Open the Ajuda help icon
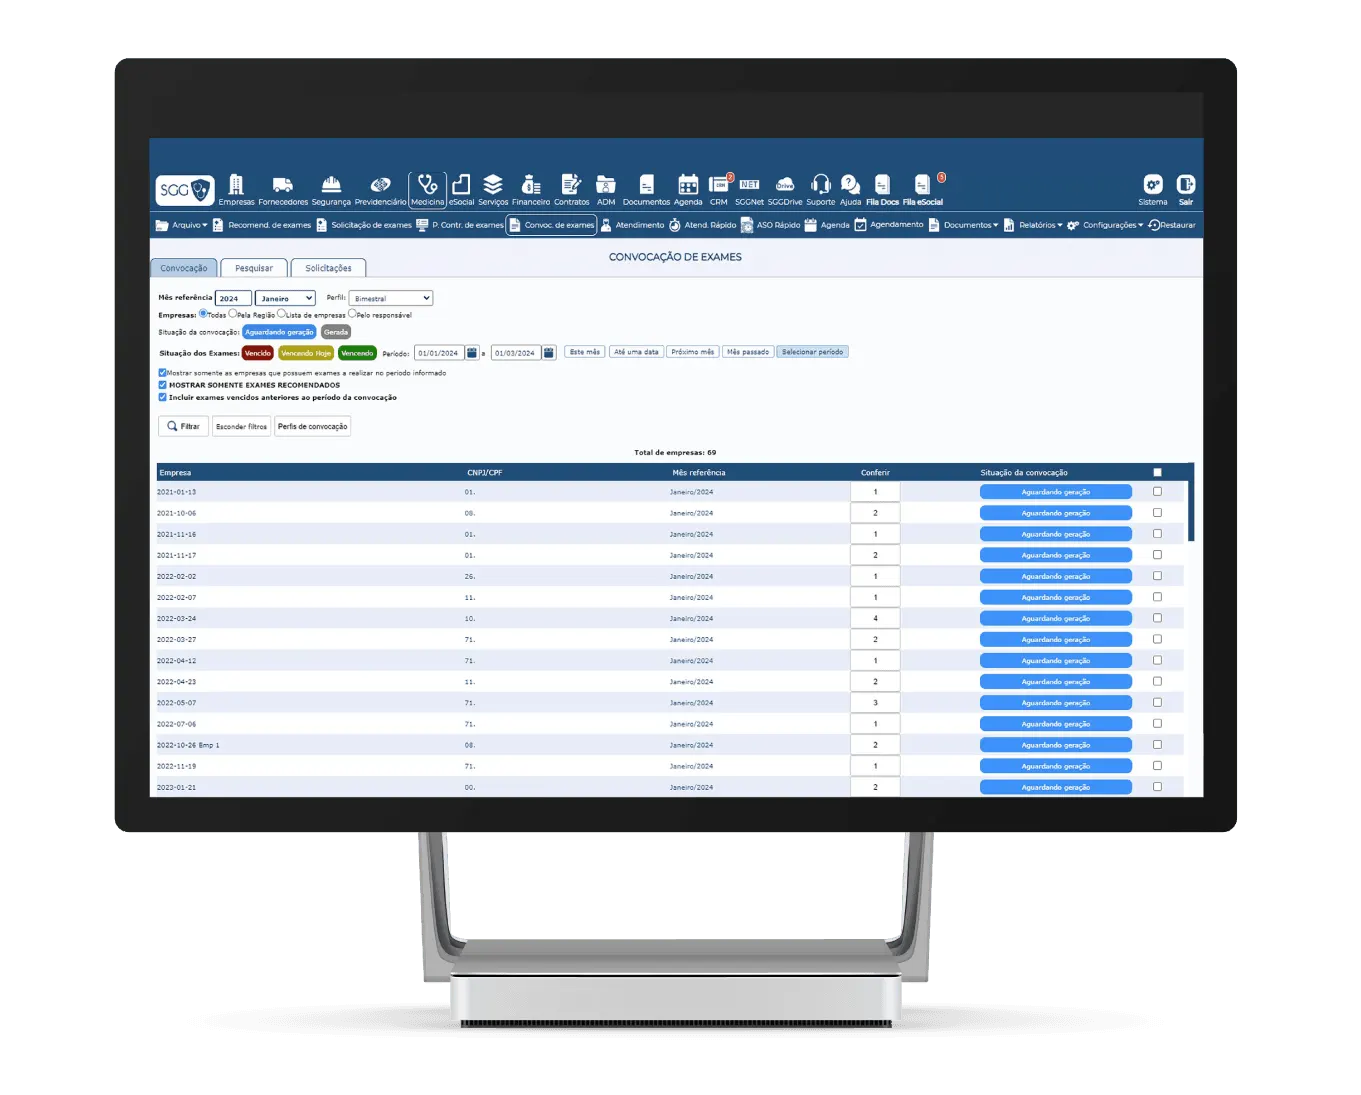This screenshot has height=1095, width=1361. tap(850, 189)
